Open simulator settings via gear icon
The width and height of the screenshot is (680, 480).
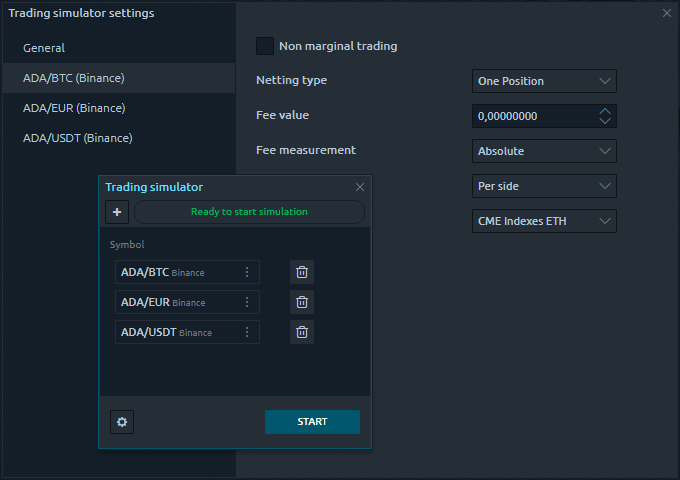(x=122, y=422)
